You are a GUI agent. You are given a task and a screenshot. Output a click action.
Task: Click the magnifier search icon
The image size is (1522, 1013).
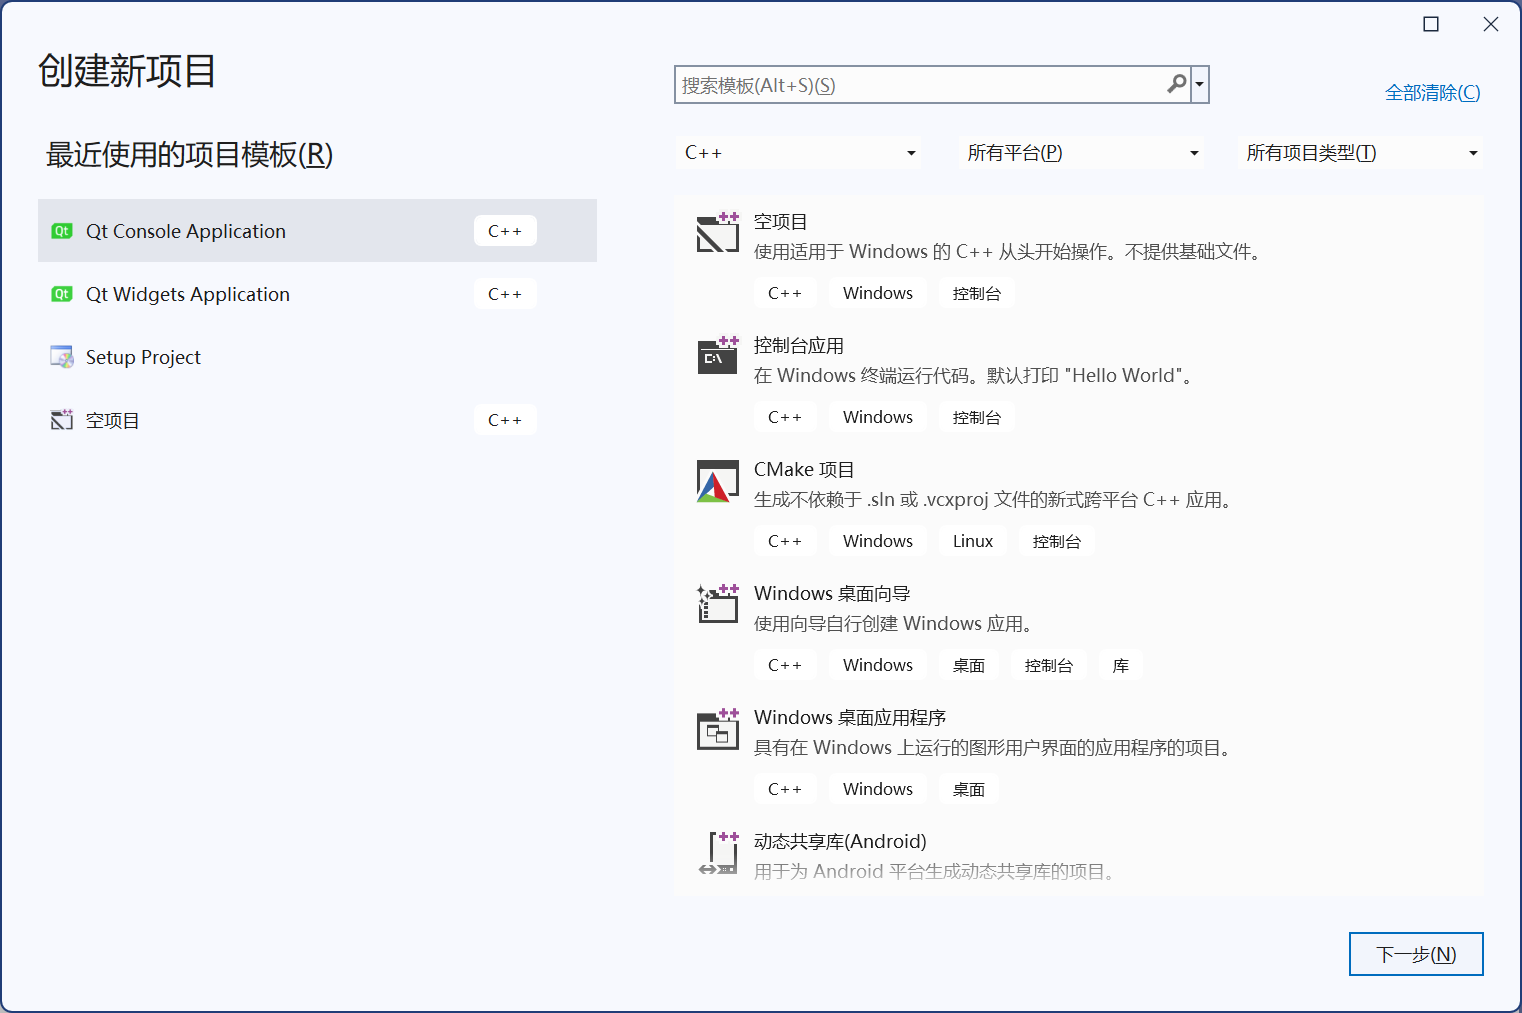[1177, 85]
